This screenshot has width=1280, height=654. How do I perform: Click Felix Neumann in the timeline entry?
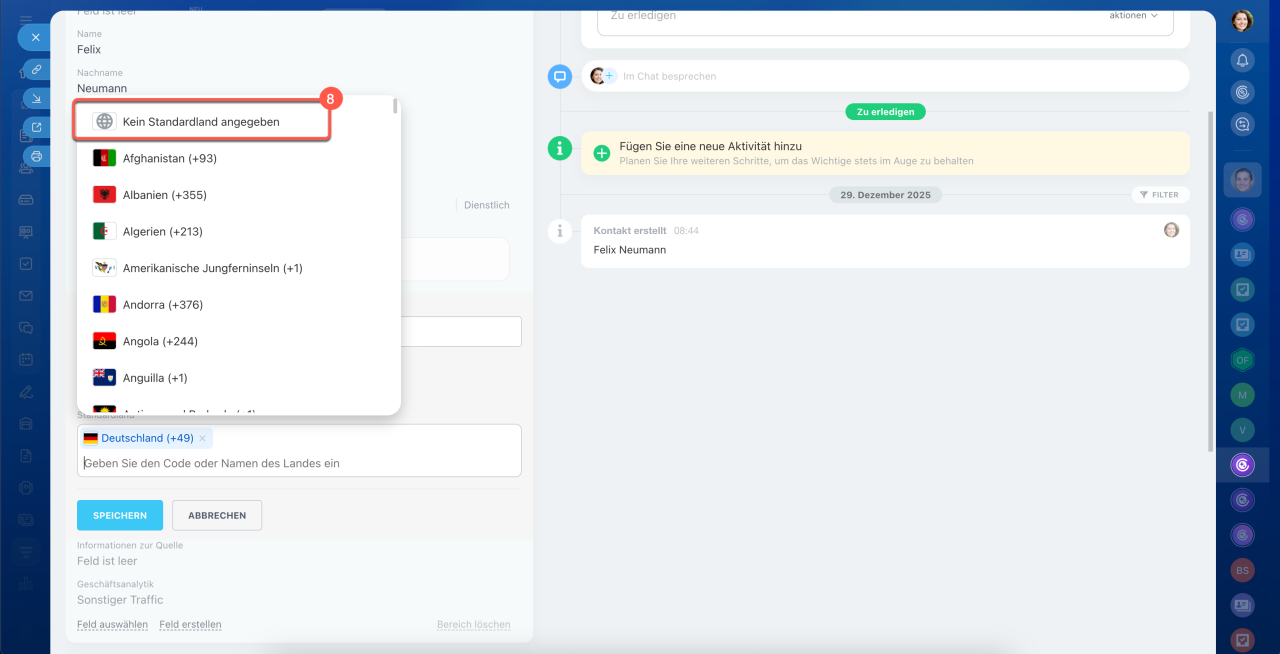pos(630,249)
